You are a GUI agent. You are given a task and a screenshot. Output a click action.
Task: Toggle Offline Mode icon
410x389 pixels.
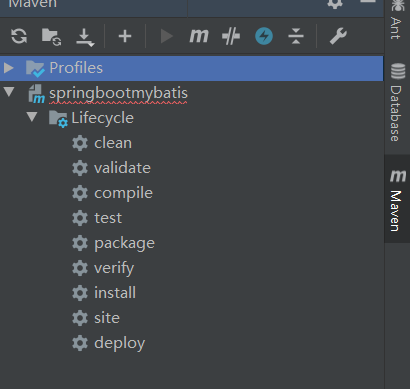click(231, 36)
